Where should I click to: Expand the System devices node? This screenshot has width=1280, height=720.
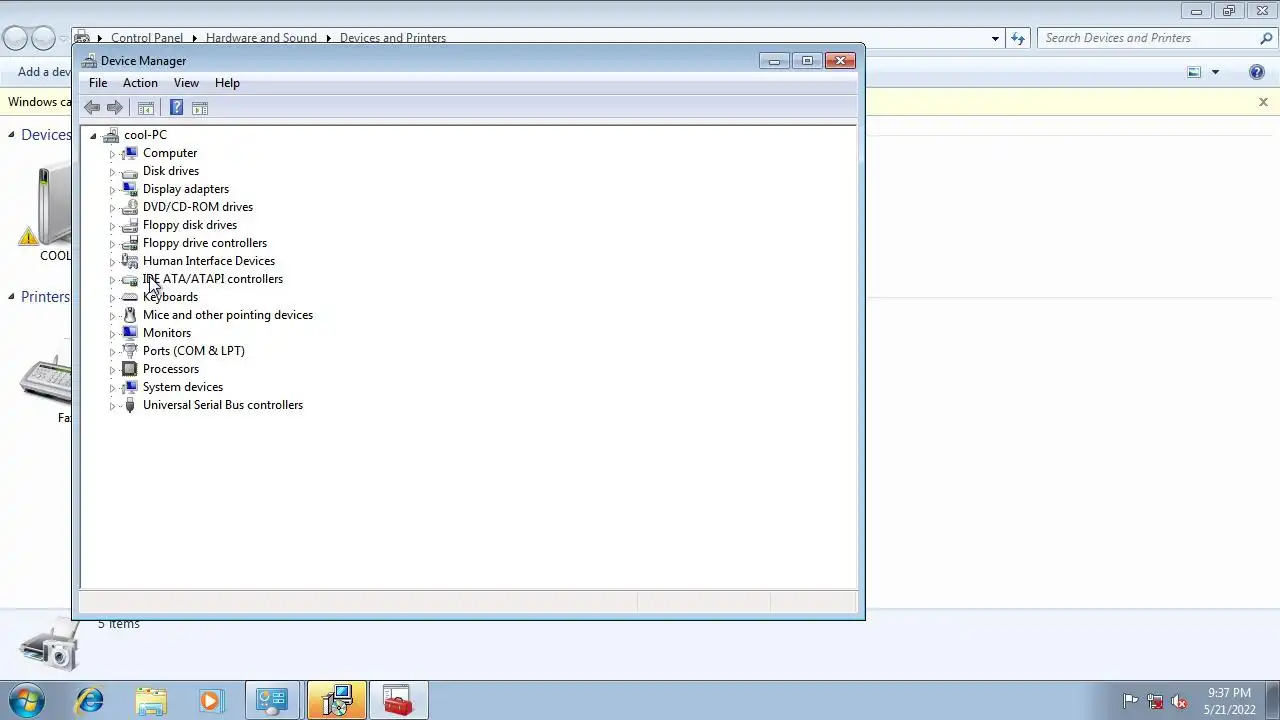[112, 388]
